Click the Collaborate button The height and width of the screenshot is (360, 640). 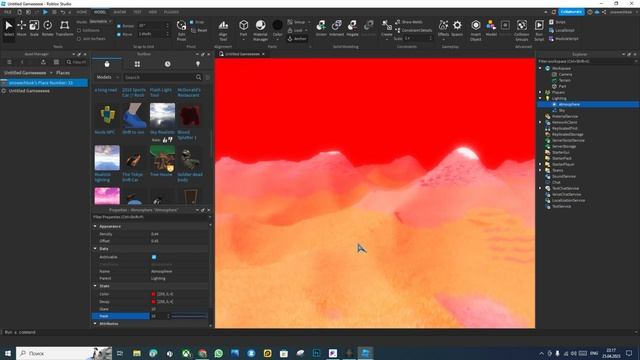(x=571, y=12)
